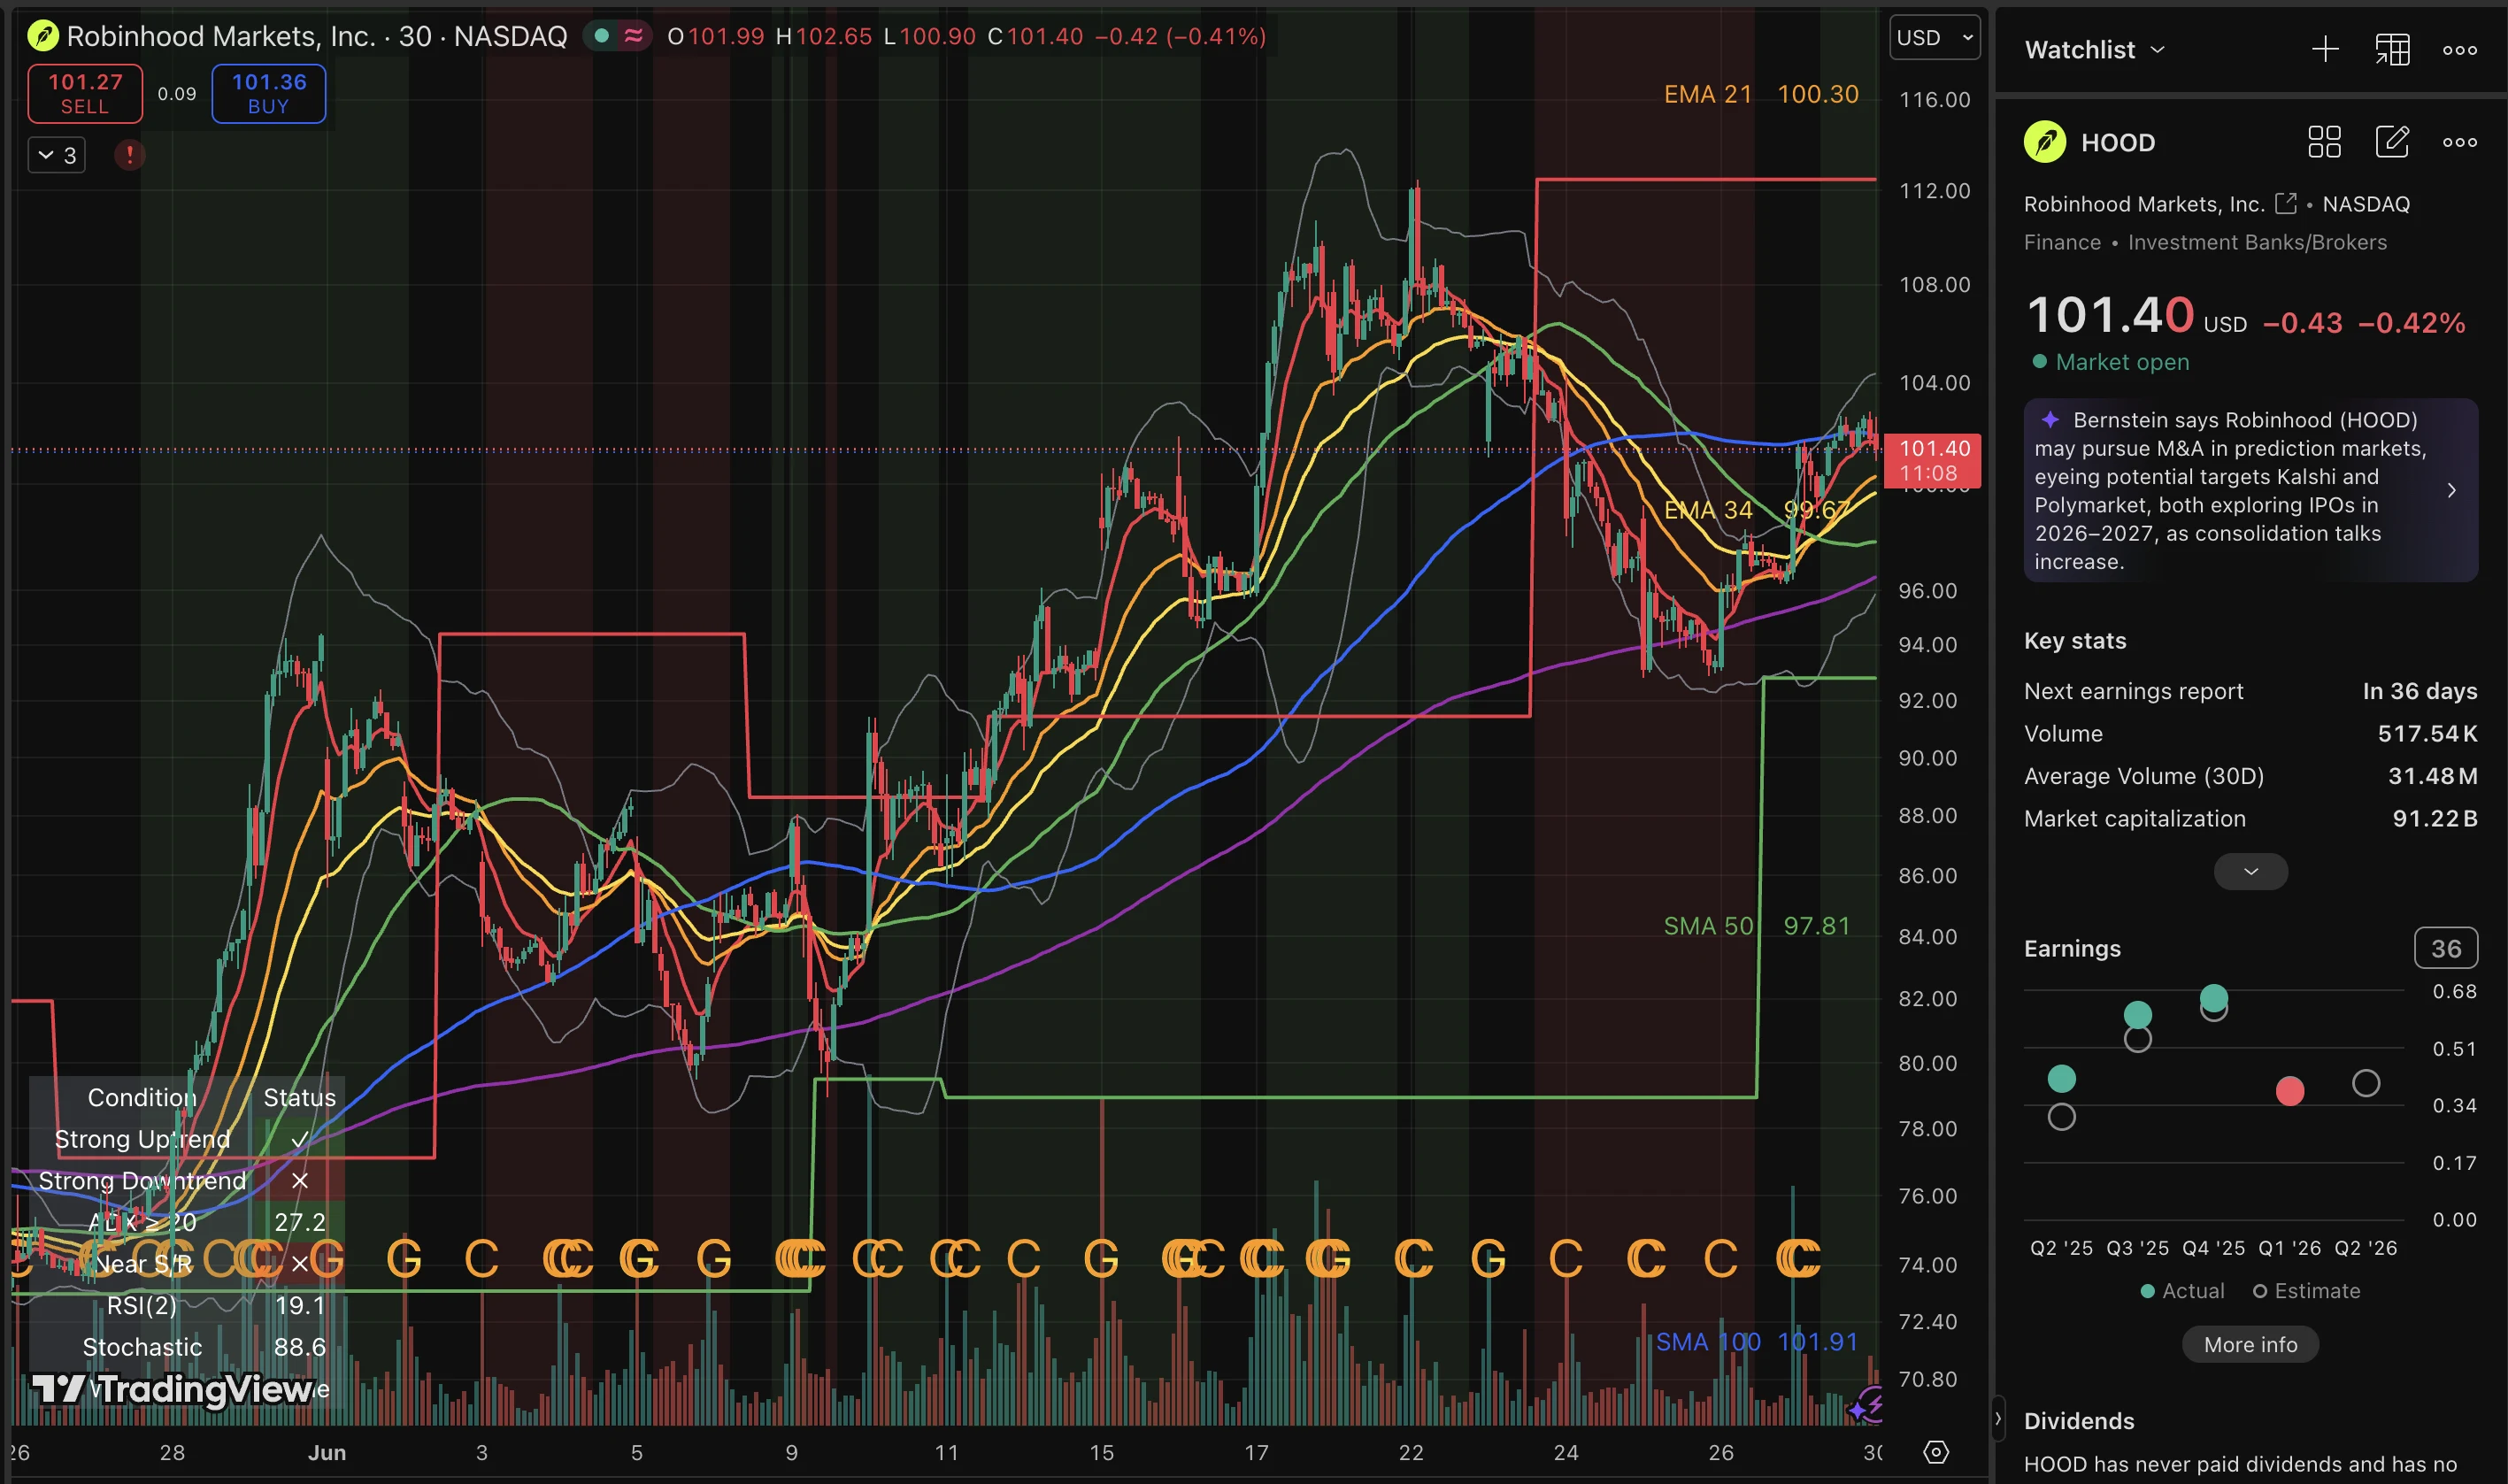The width and height of the screenshot is (2508, 1484).
Task: Open the USD currency dropdown
Action: pos(1935,38)
